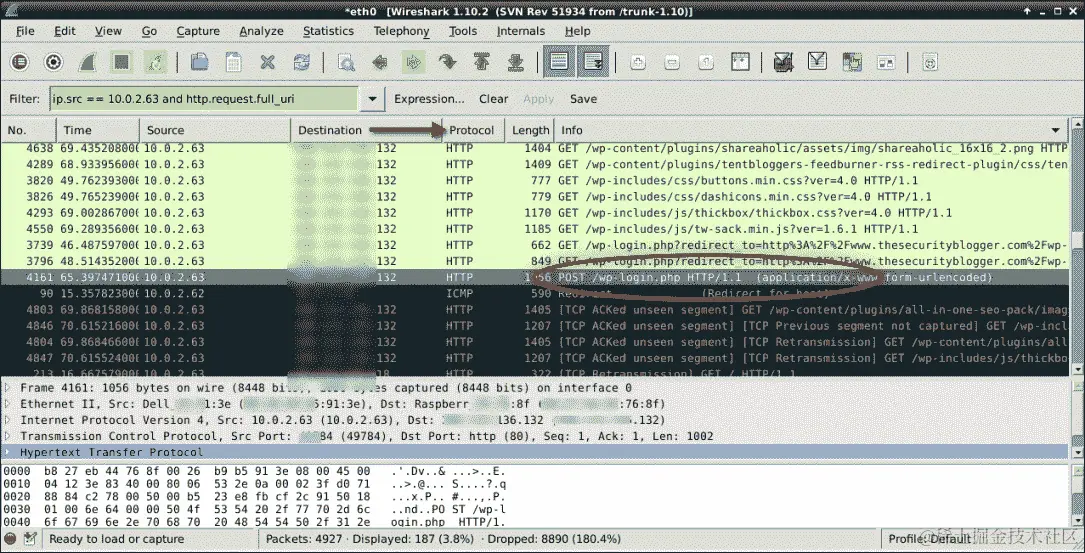Go to packet number icon

tap(448, 62)
